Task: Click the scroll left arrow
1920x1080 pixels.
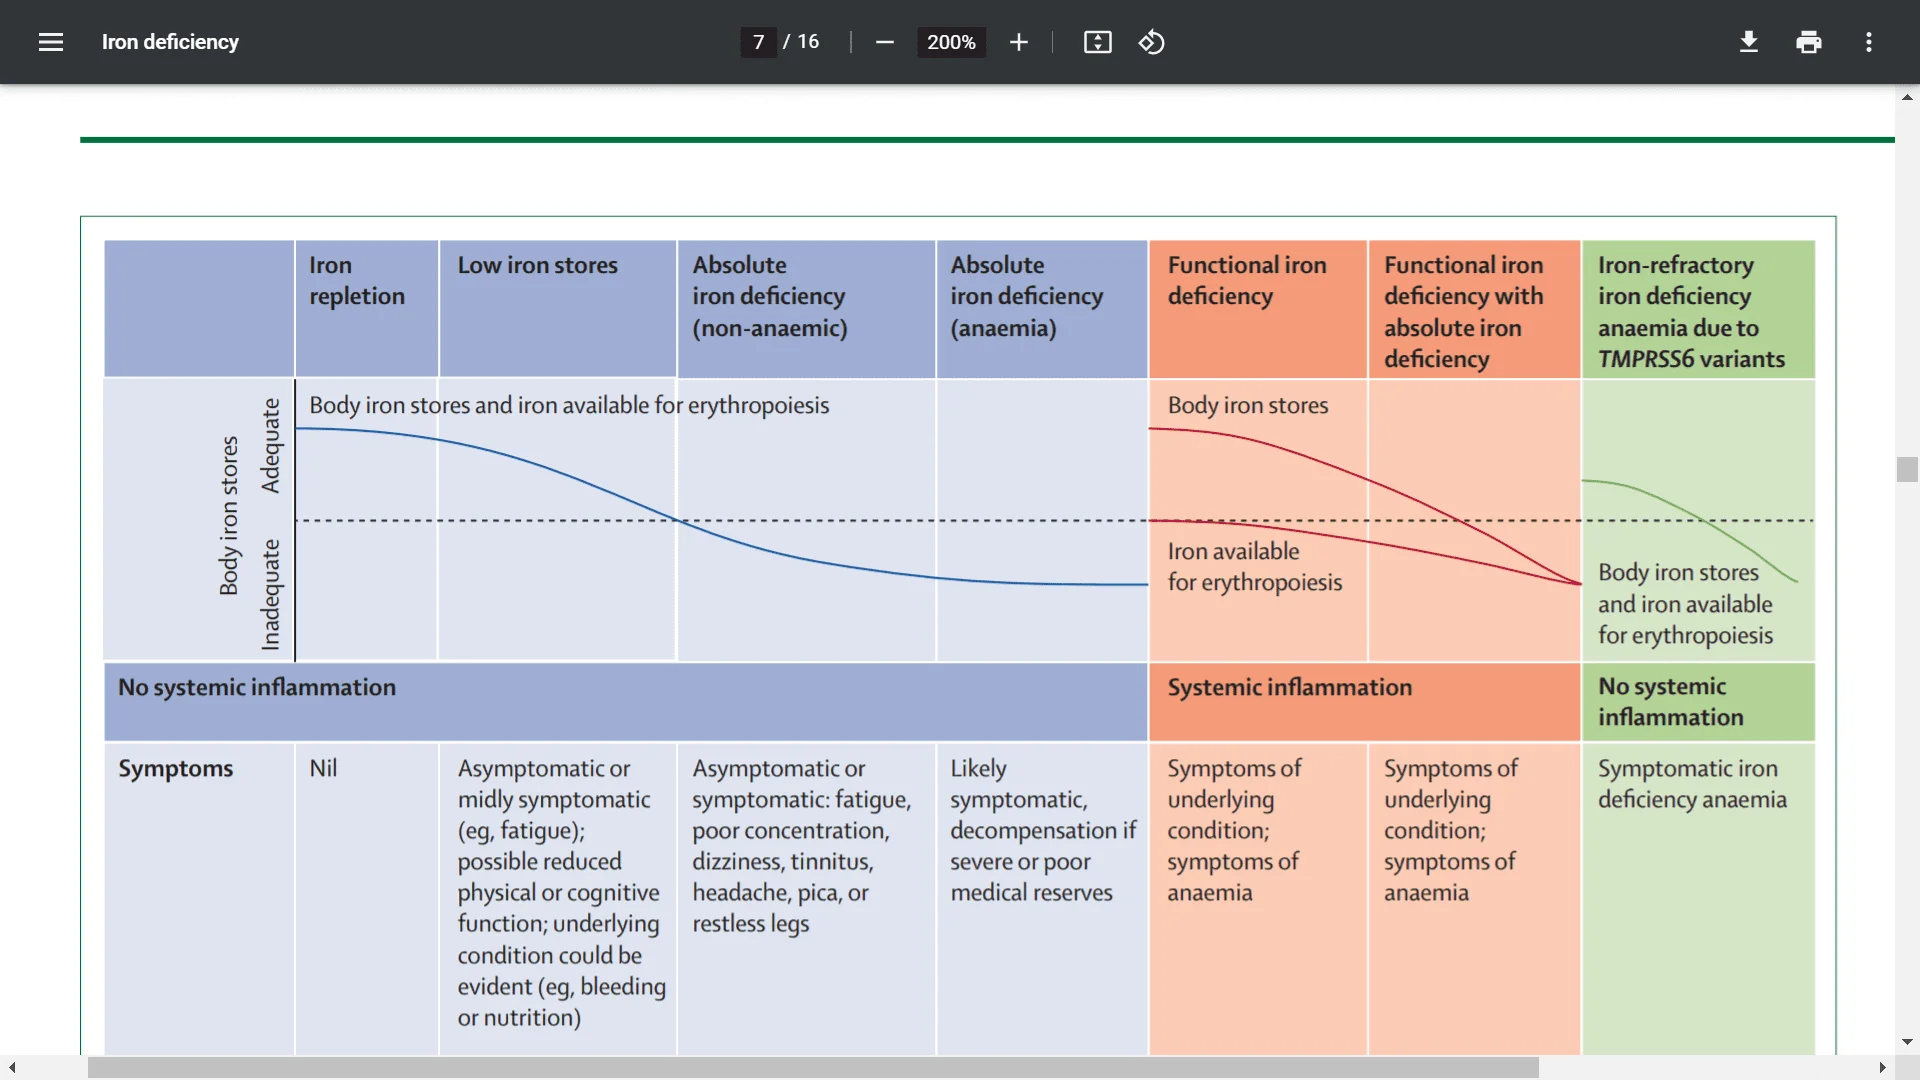Action: click(12, 1068)
